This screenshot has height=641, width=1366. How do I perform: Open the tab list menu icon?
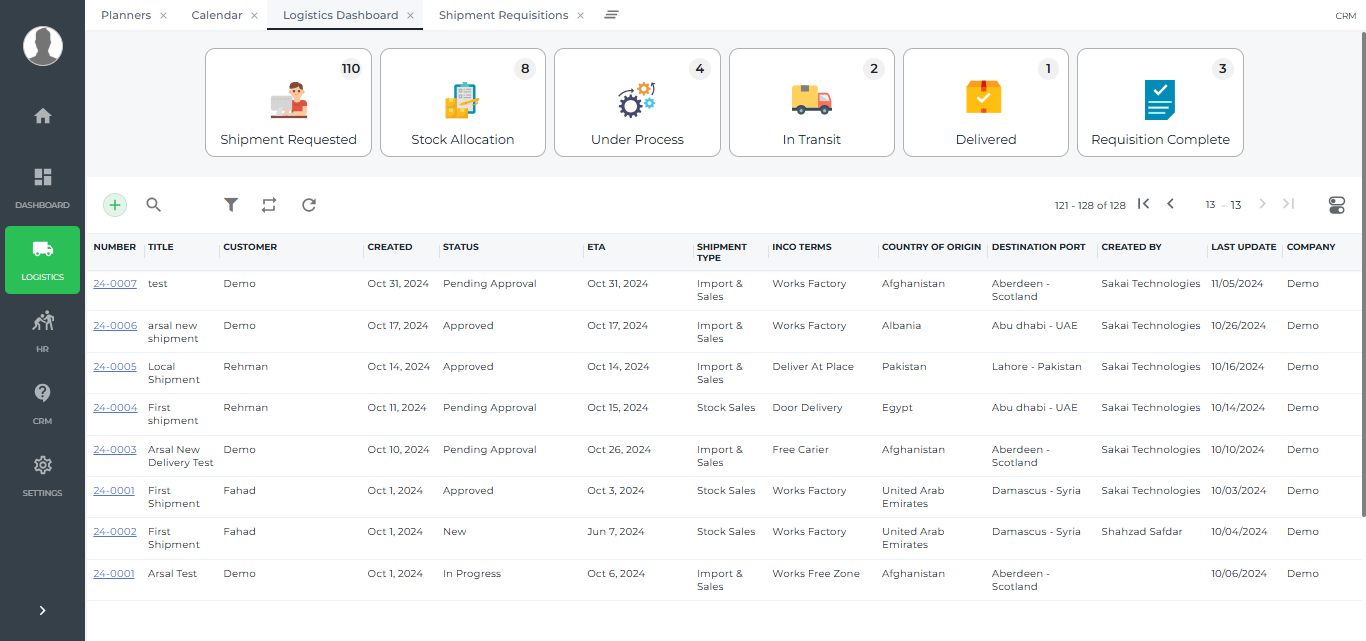pos(611,15)
